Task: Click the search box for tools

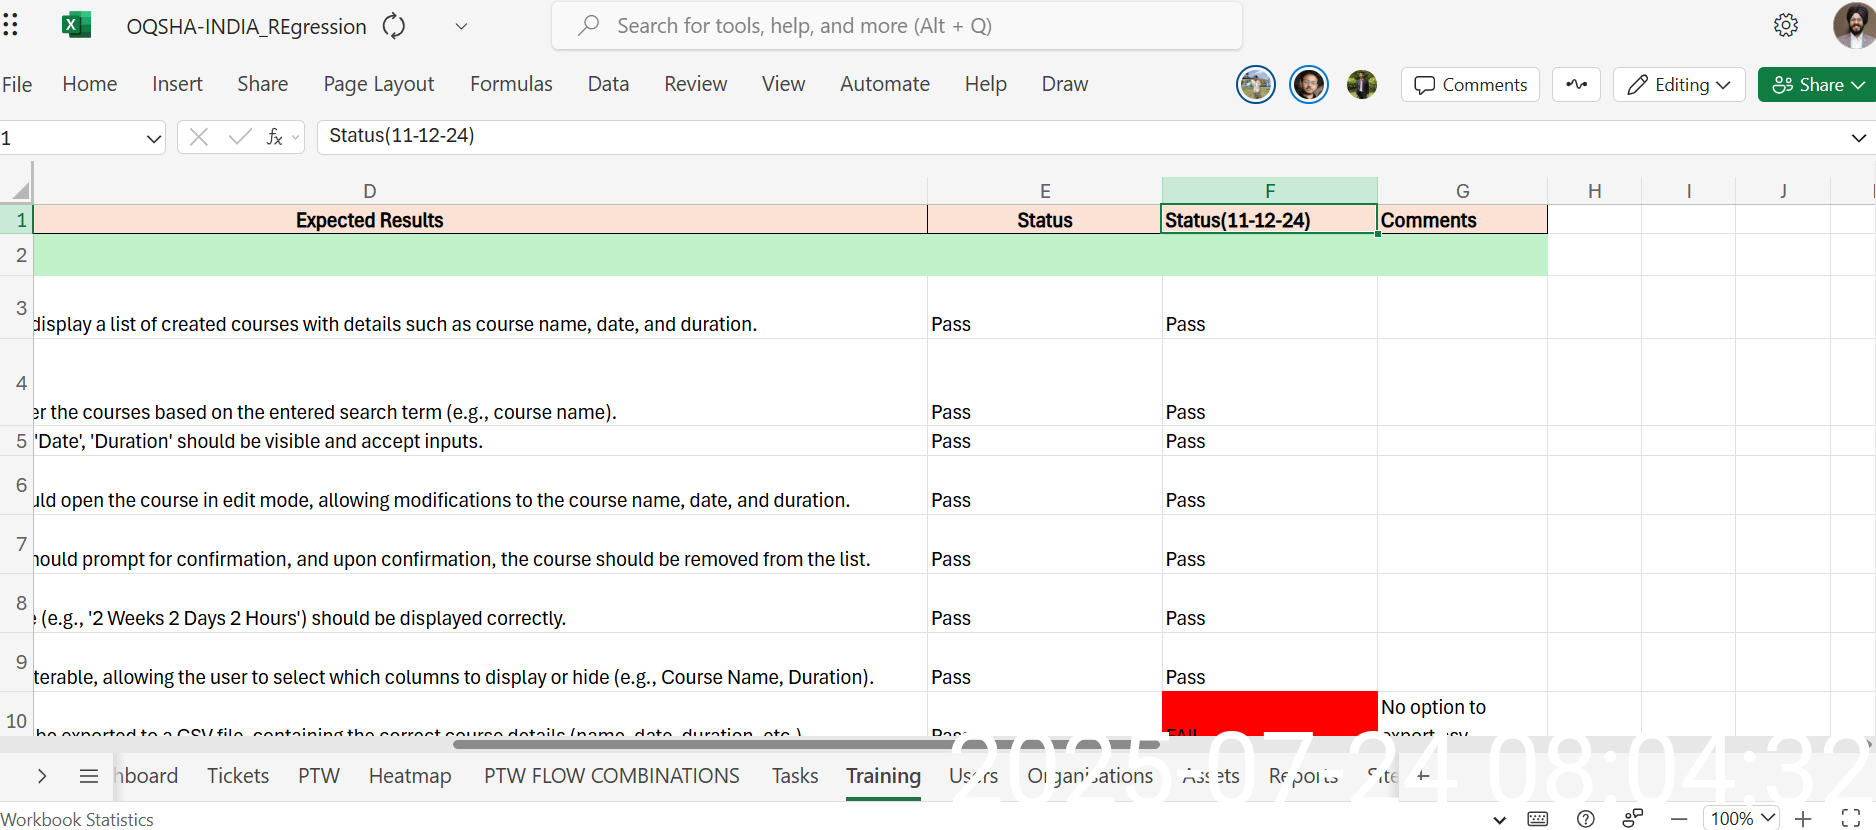Action: point(897,26)
